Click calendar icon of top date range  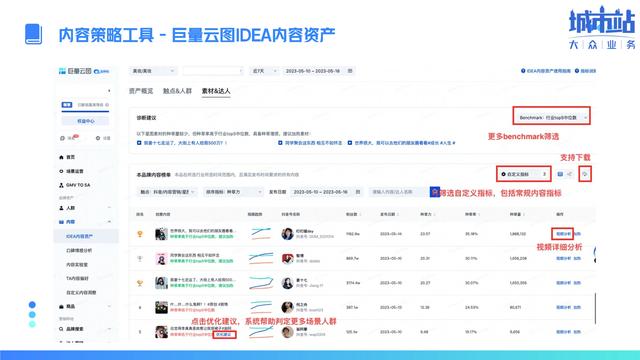point(350,71)
